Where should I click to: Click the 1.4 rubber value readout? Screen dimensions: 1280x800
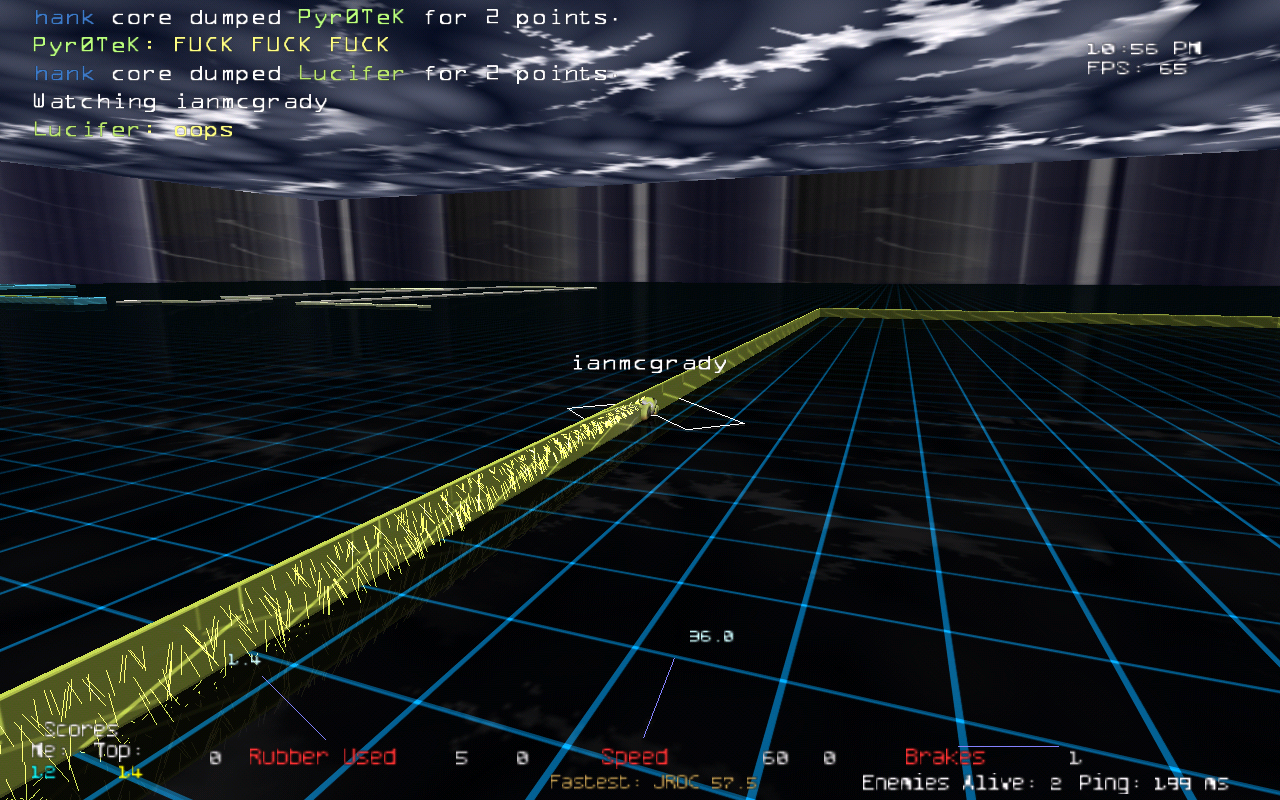[243, 659]
